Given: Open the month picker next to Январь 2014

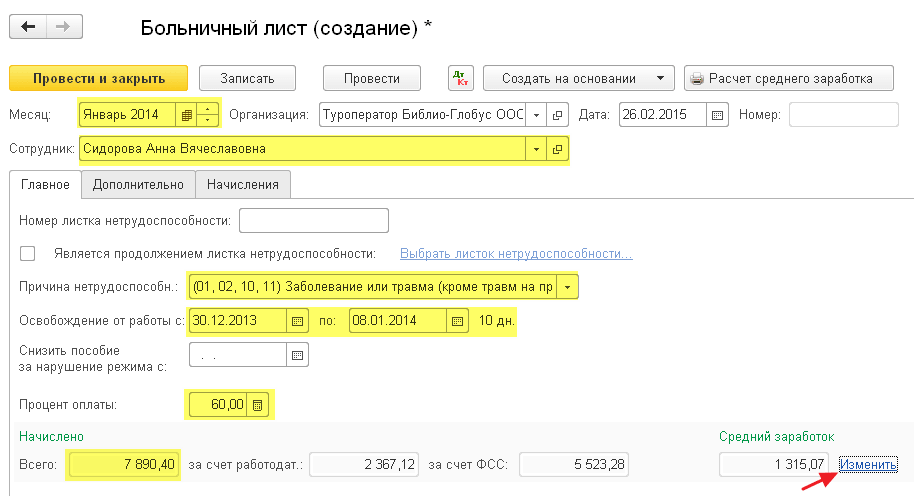Looking at the screenshot, I should point(186,115).
